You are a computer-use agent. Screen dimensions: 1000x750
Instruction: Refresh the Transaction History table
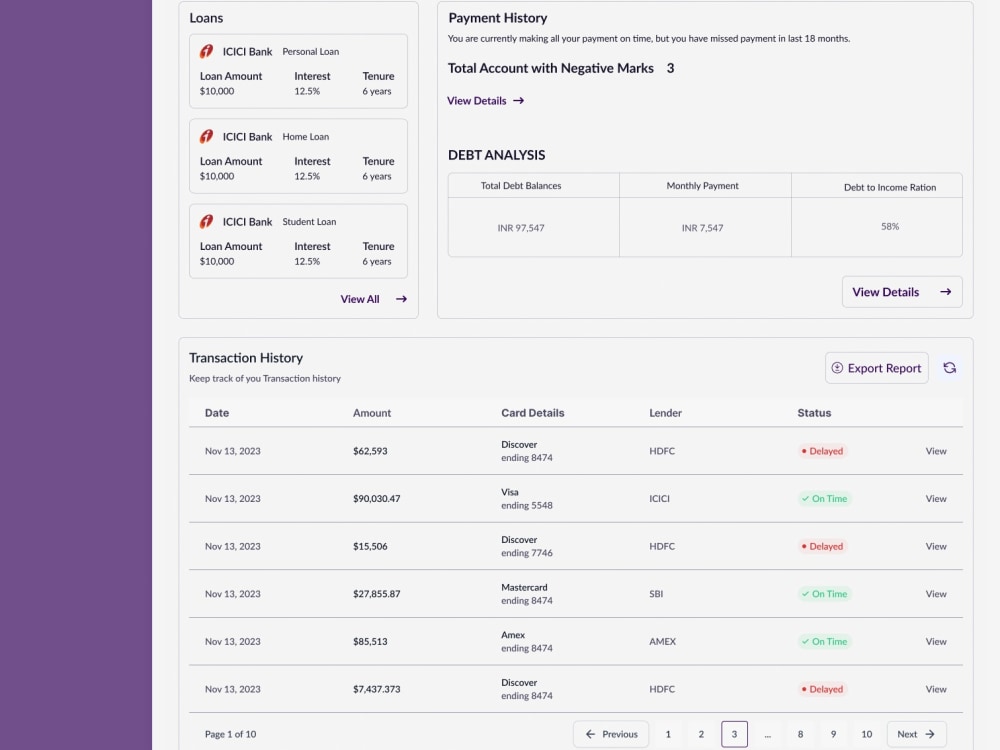tap(949, 368)
